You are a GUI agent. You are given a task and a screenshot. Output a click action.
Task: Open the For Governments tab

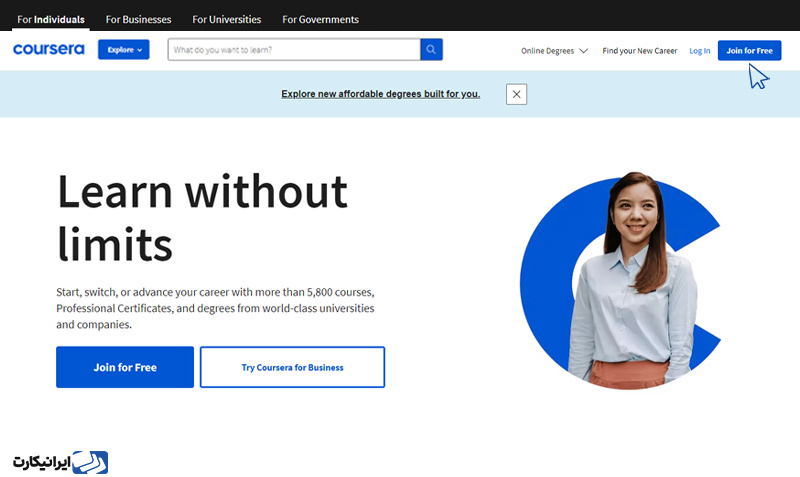coord(320,19)
